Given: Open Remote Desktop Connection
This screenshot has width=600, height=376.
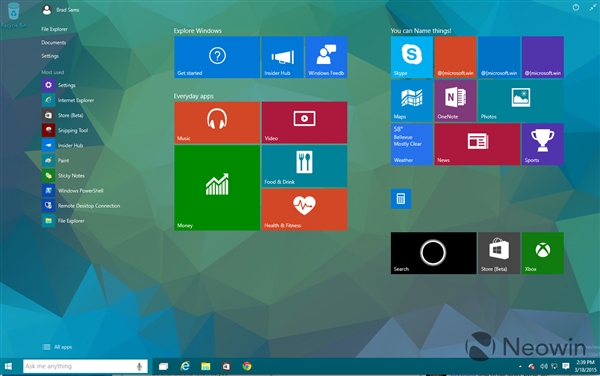Looking at the screenshot, I should pyautogui.click(x=81, y=206).
